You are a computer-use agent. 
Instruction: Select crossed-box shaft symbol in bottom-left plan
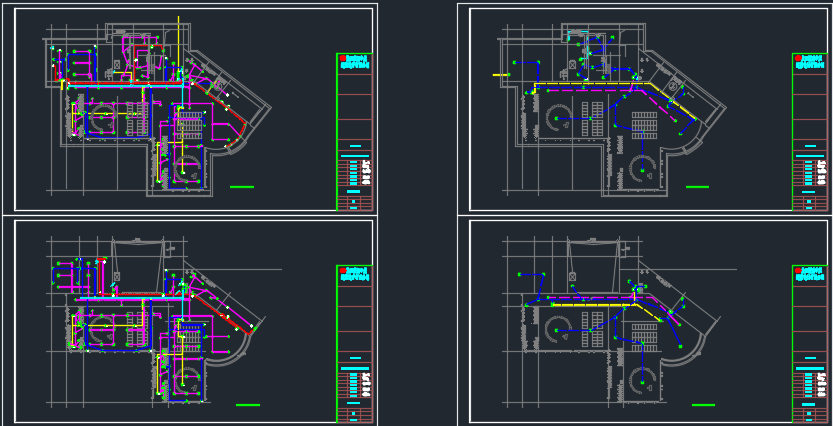click(x=116, y=276)
